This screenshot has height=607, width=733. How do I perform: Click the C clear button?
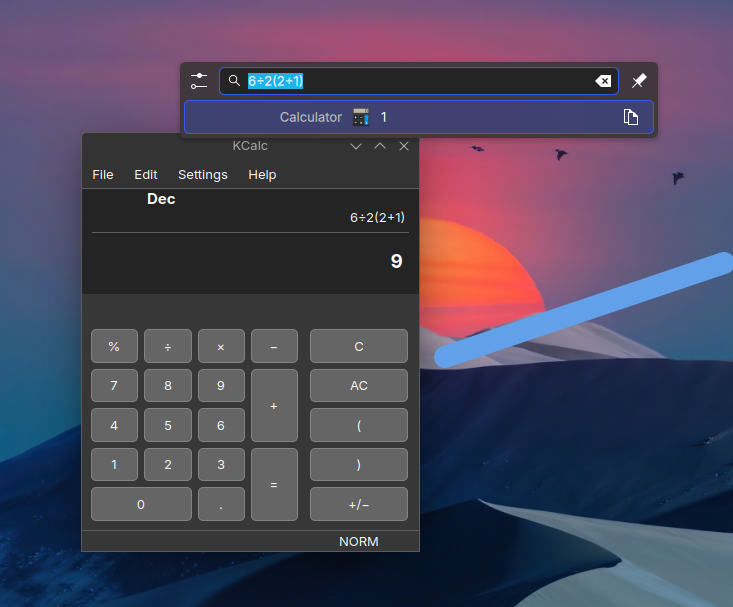tap(359, 346)
